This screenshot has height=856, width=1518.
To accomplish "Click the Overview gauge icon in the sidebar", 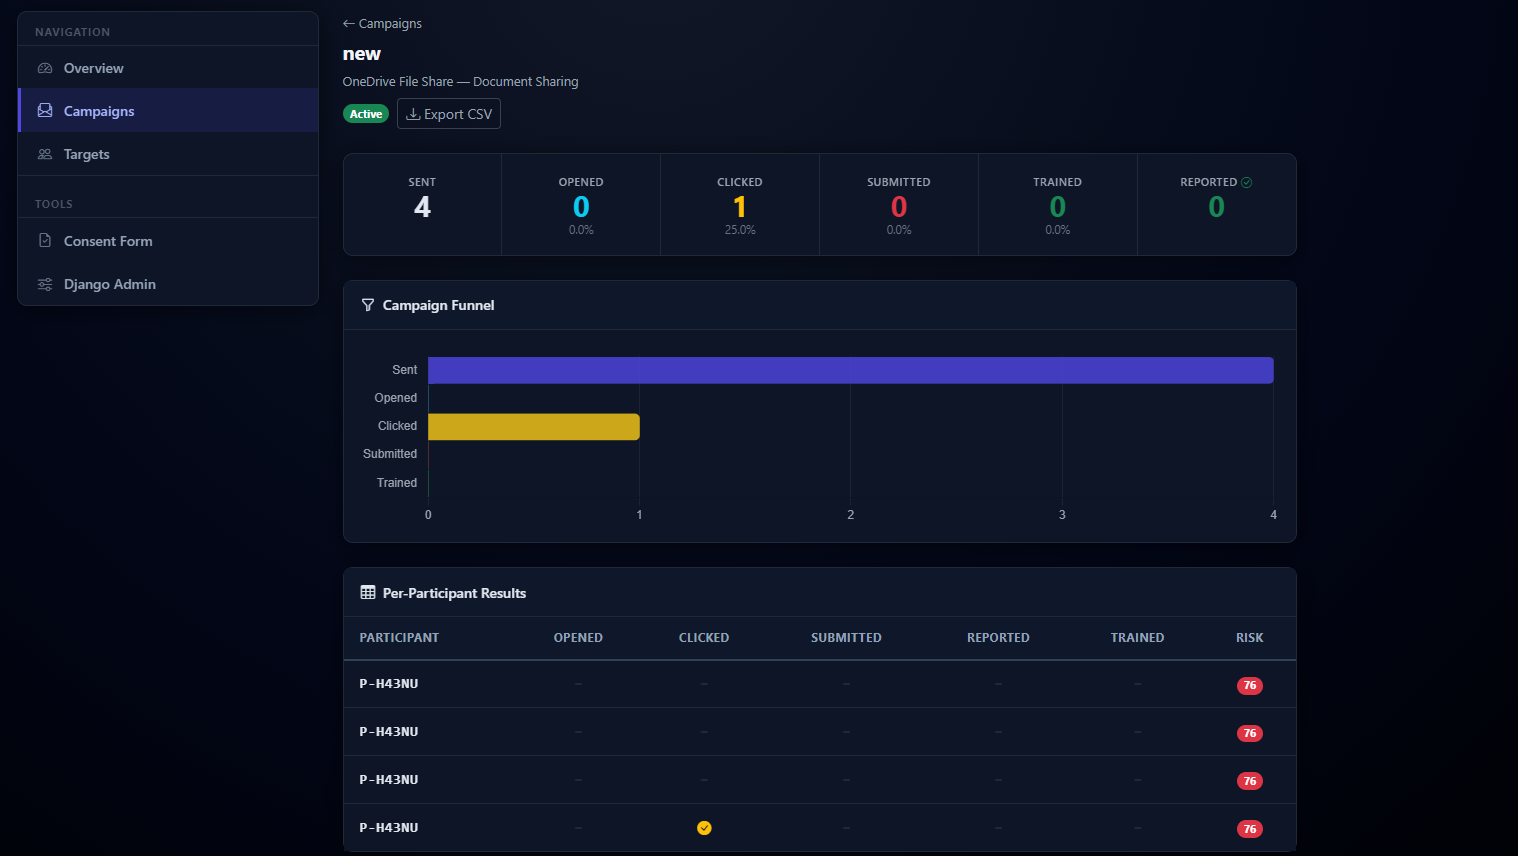I will 44,67.
